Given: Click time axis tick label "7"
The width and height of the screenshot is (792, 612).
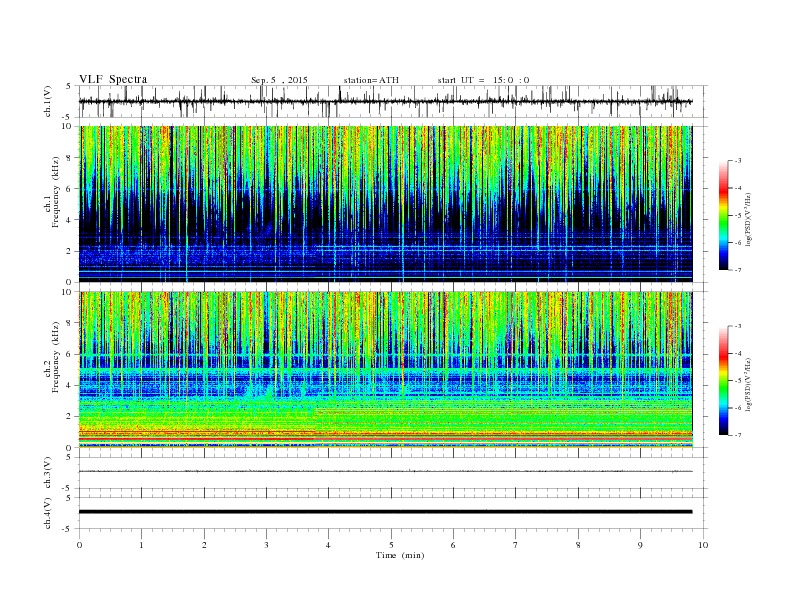Looking at the screenshot, I should pos(516,545).
